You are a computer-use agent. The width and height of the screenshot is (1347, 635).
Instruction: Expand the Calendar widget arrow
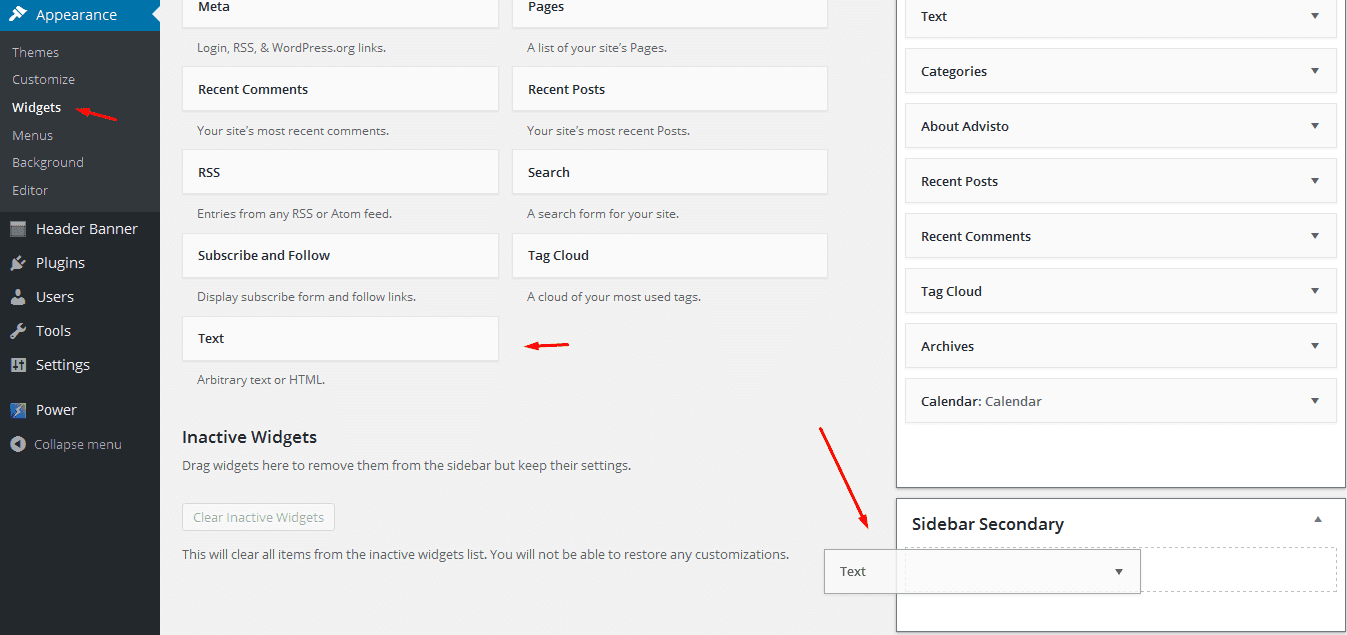[1314, 401]
